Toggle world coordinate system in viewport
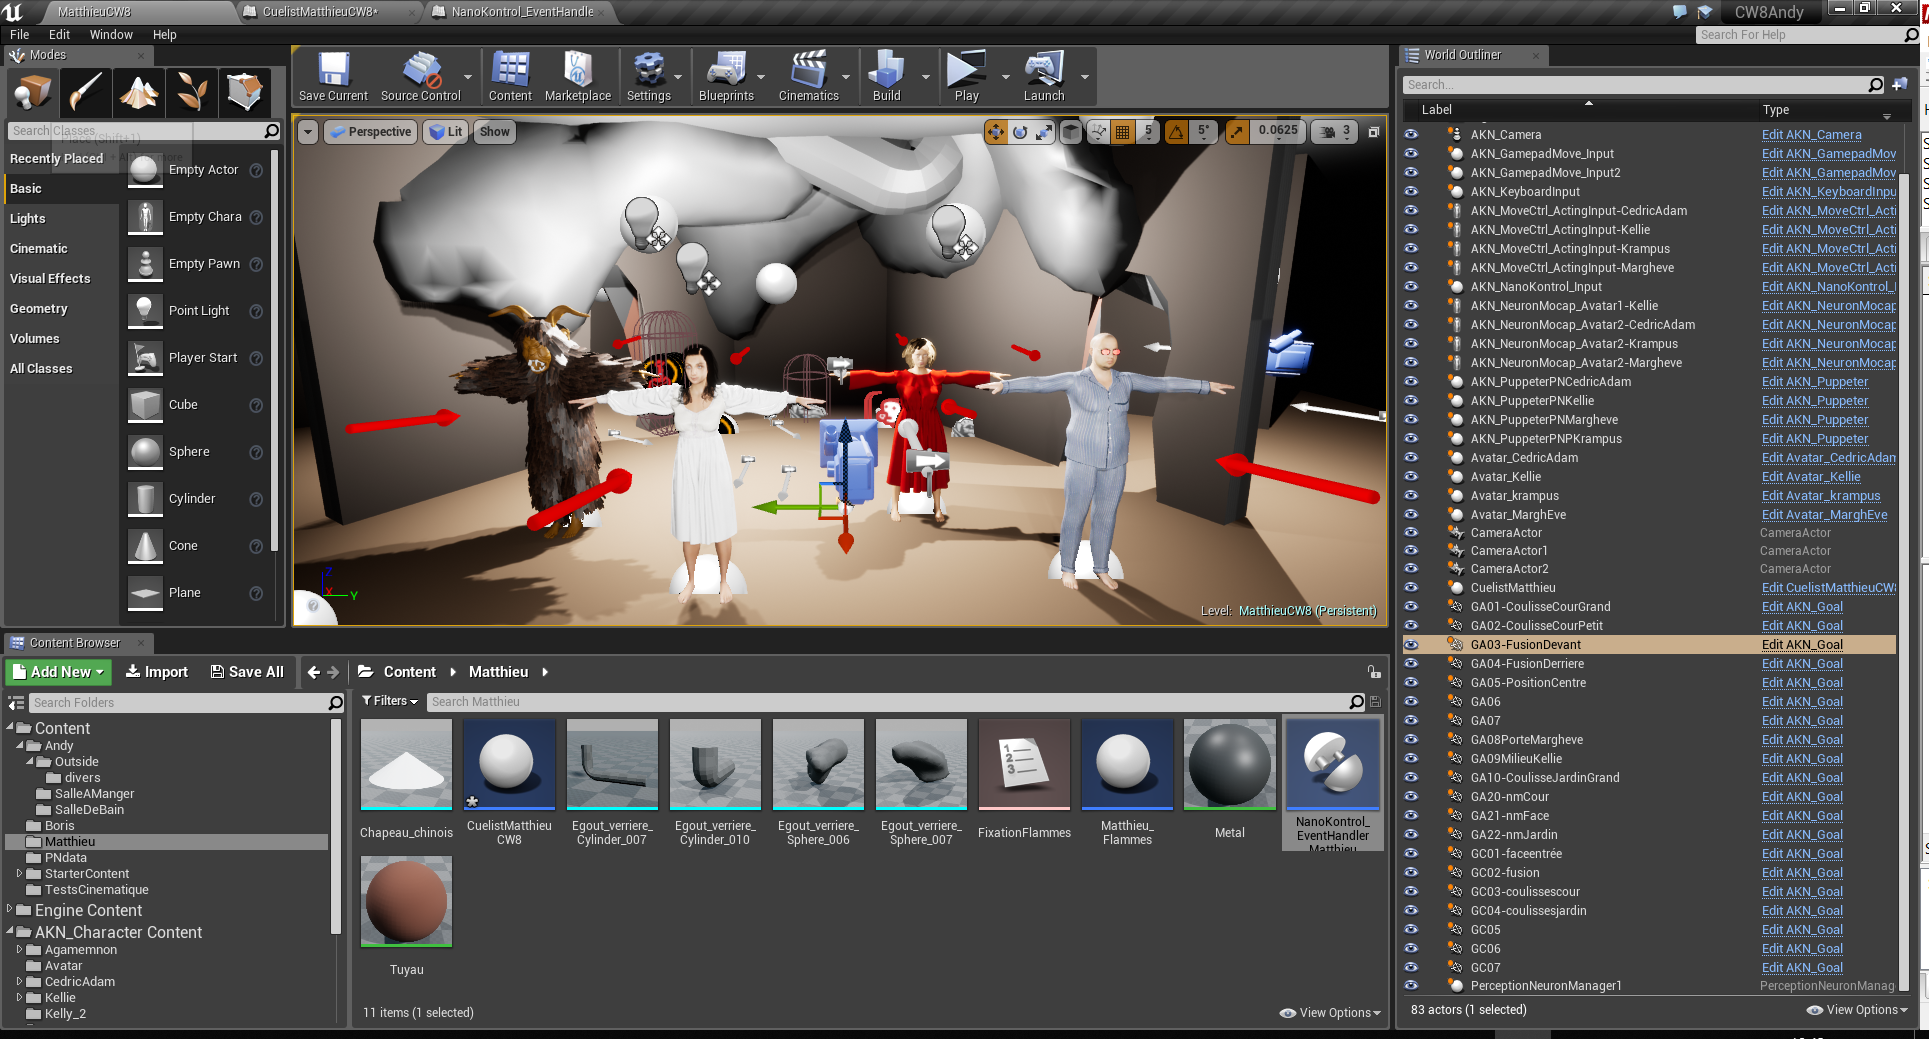The height and width of the screenshot is (1039, 1929). [x=1071, y=132]
